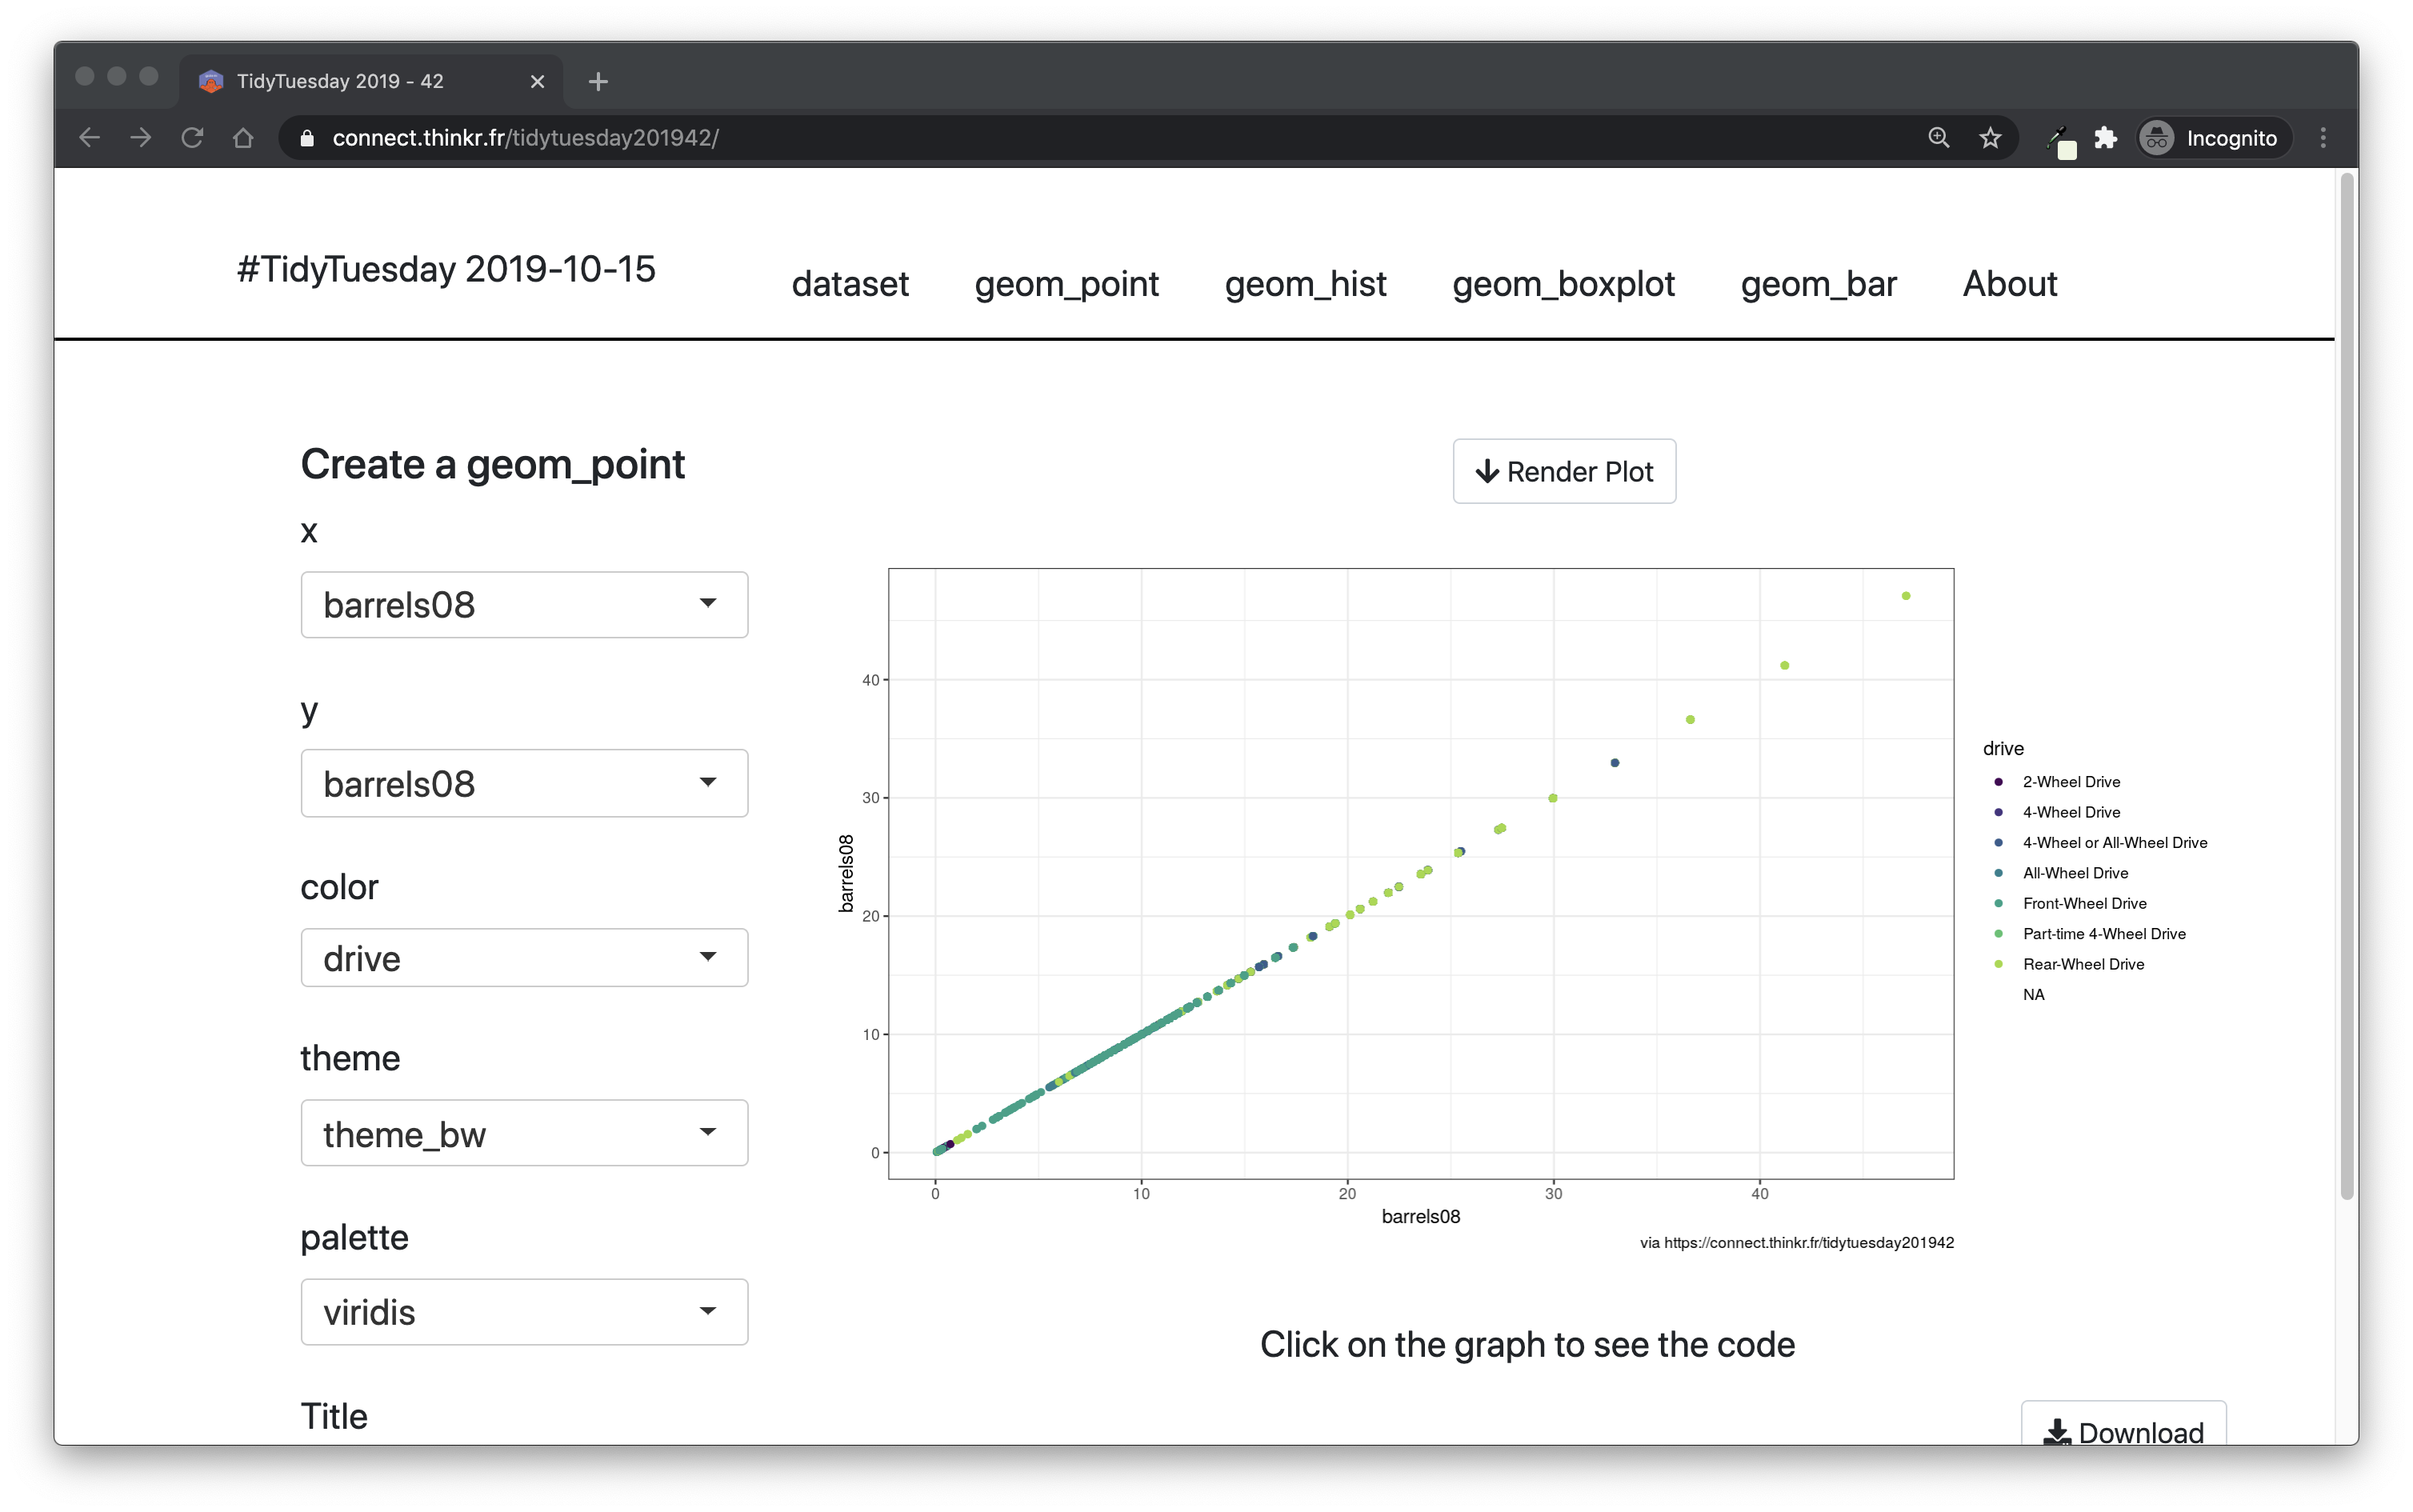Navigate to the geom_hist tab
2413x1512 pixels.
pos(1305,282)
